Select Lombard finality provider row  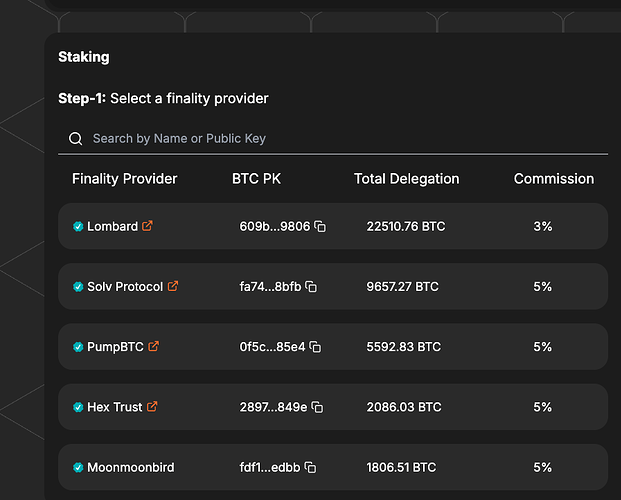coord(333,226)
